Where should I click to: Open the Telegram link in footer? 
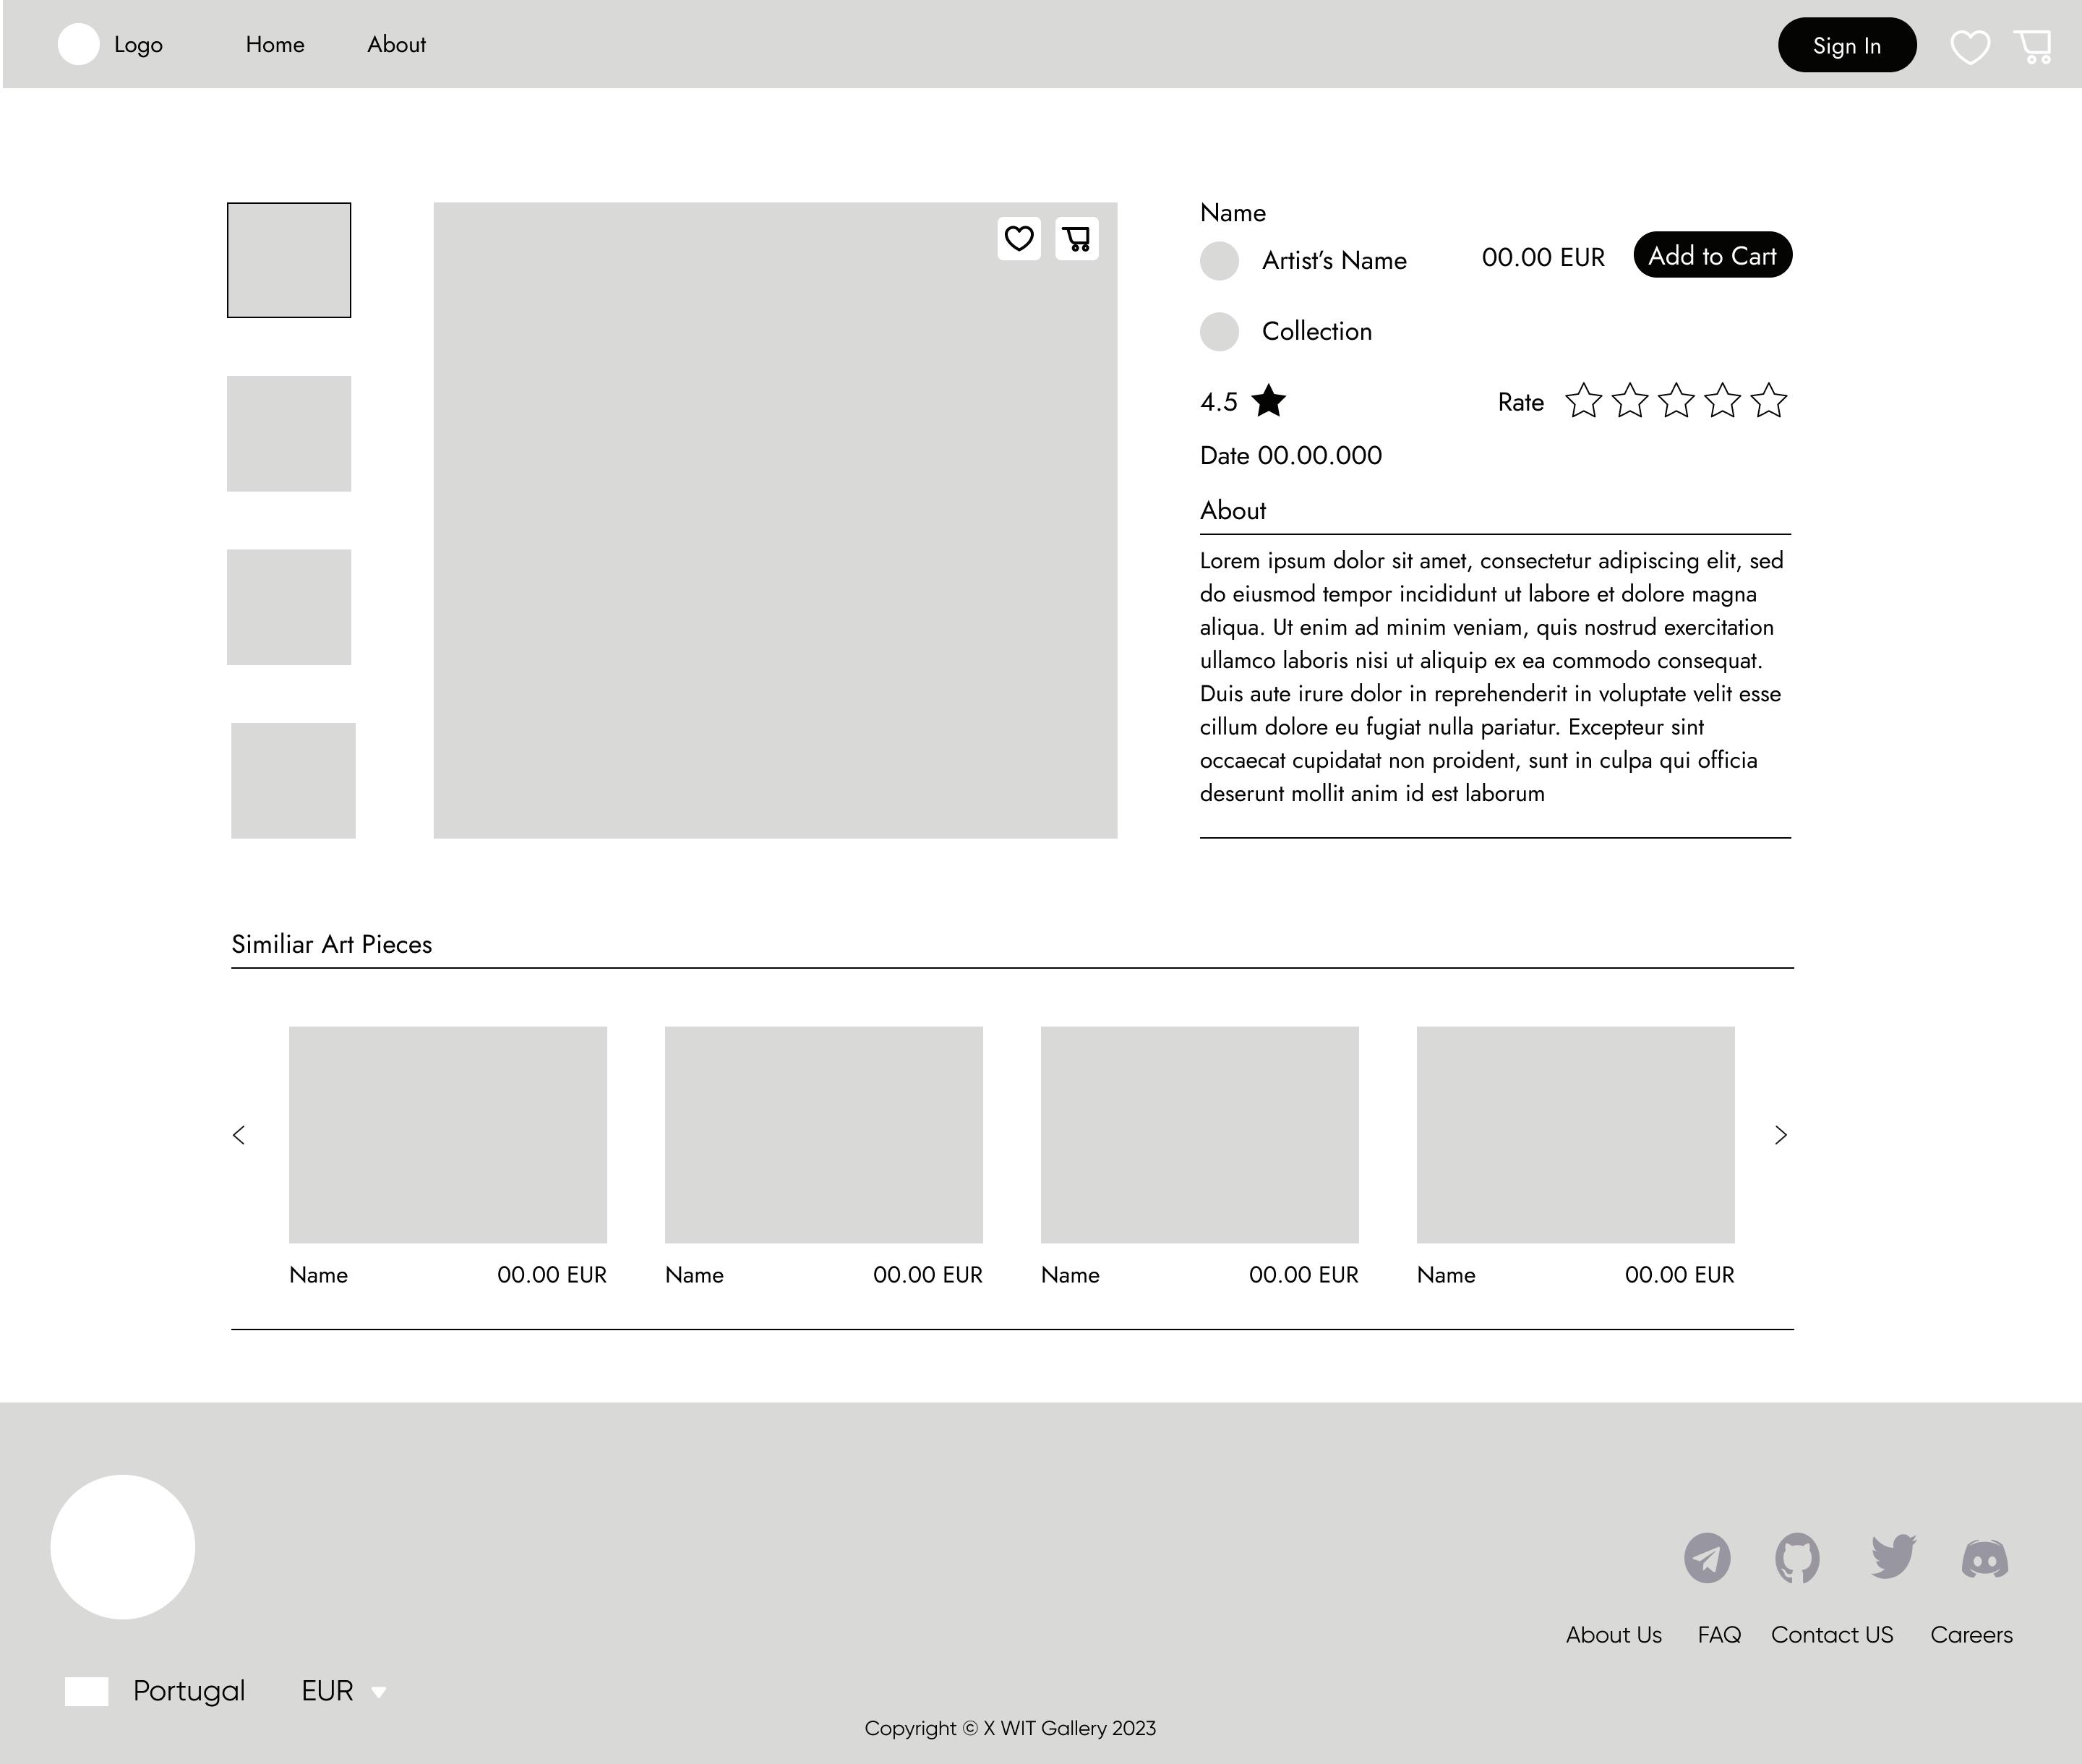click(1707, 1557)
